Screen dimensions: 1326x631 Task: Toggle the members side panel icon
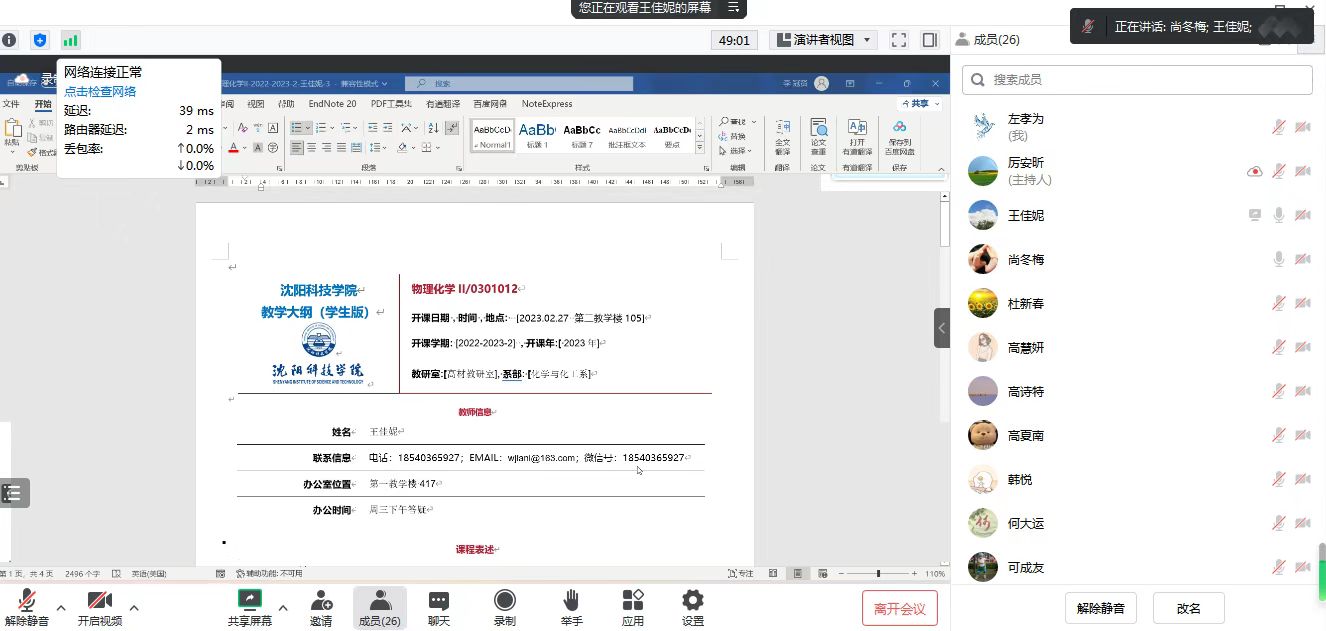[930, 40]
